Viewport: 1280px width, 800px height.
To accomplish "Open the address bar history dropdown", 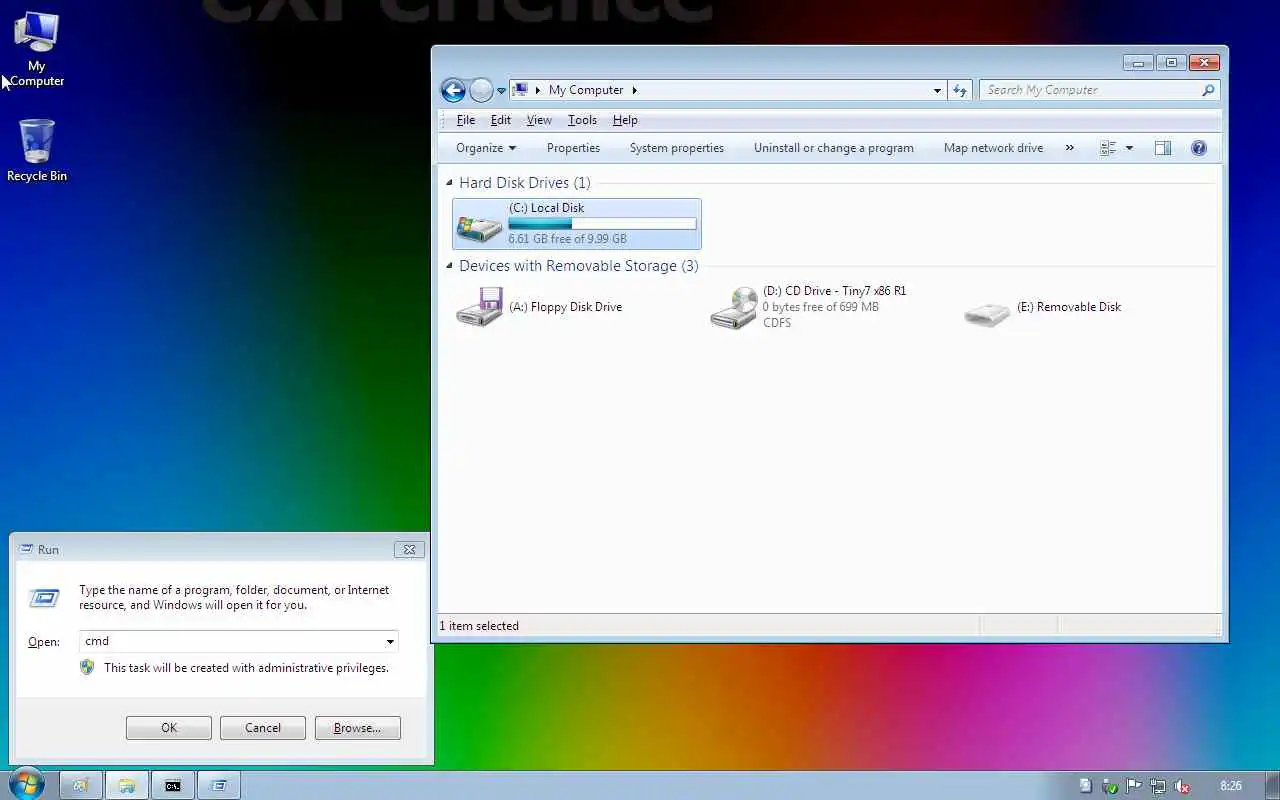I will click(x=937, y=90).
